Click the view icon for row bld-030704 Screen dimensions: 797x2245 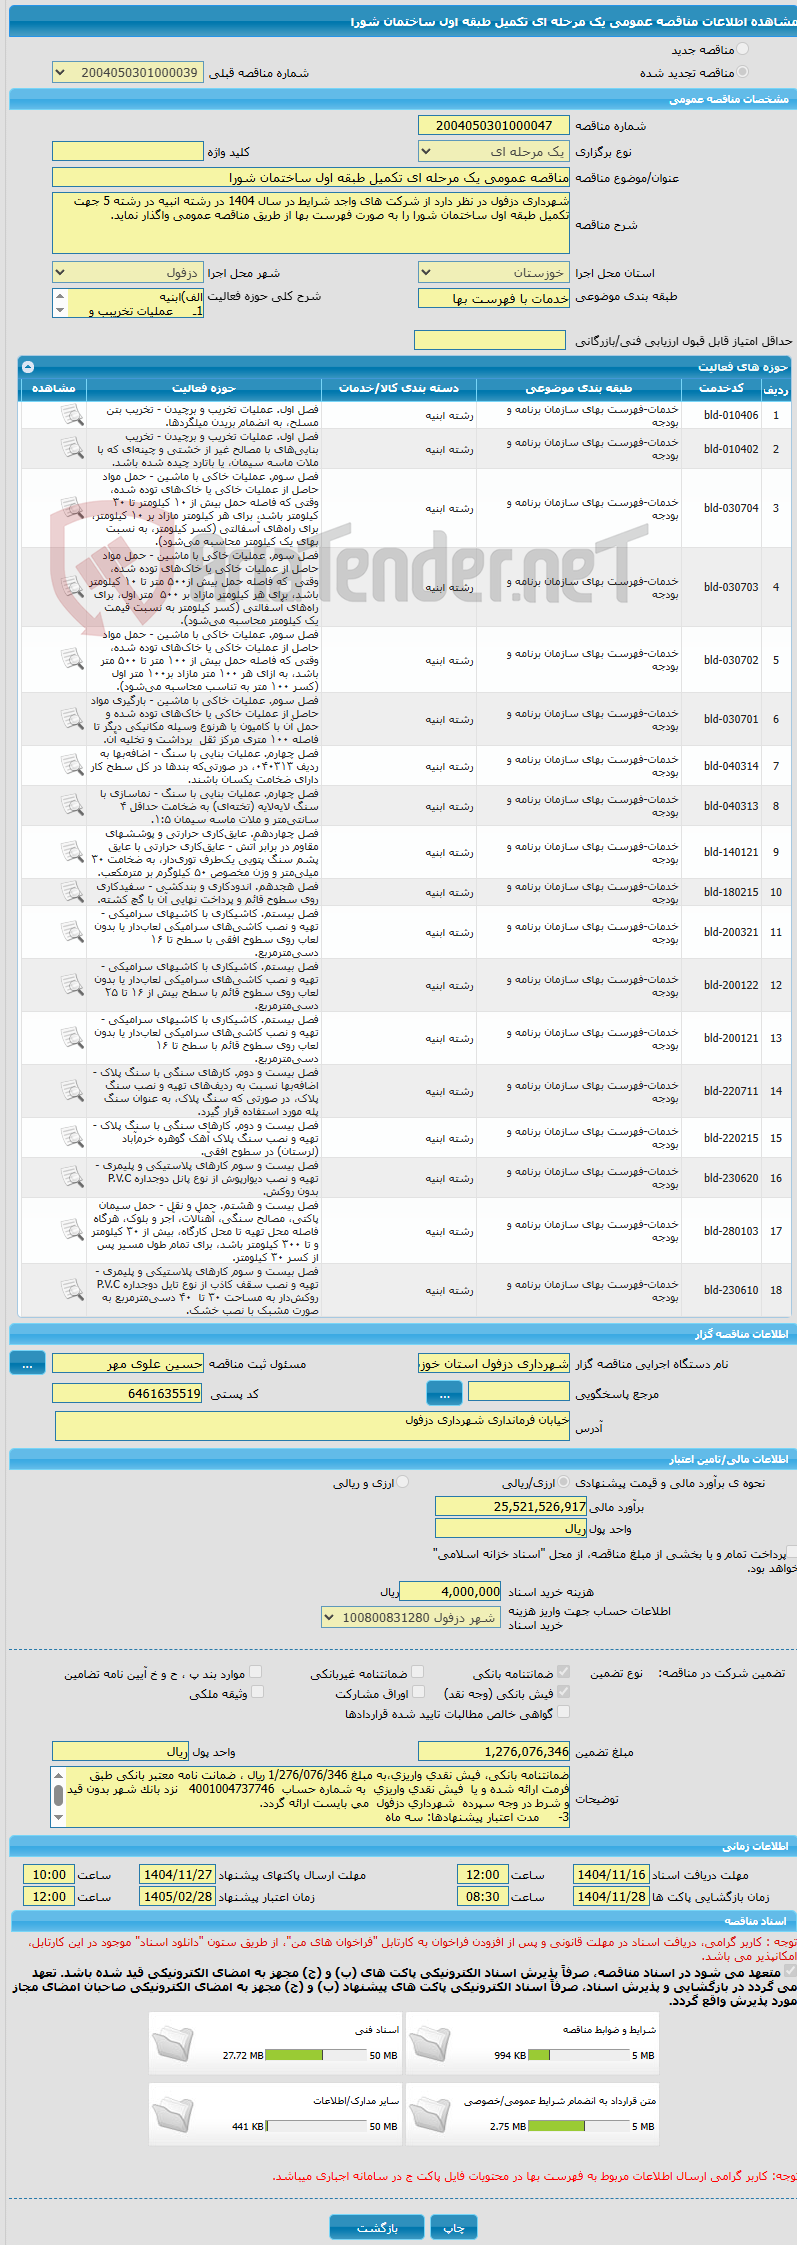click(x=72, y=509)
